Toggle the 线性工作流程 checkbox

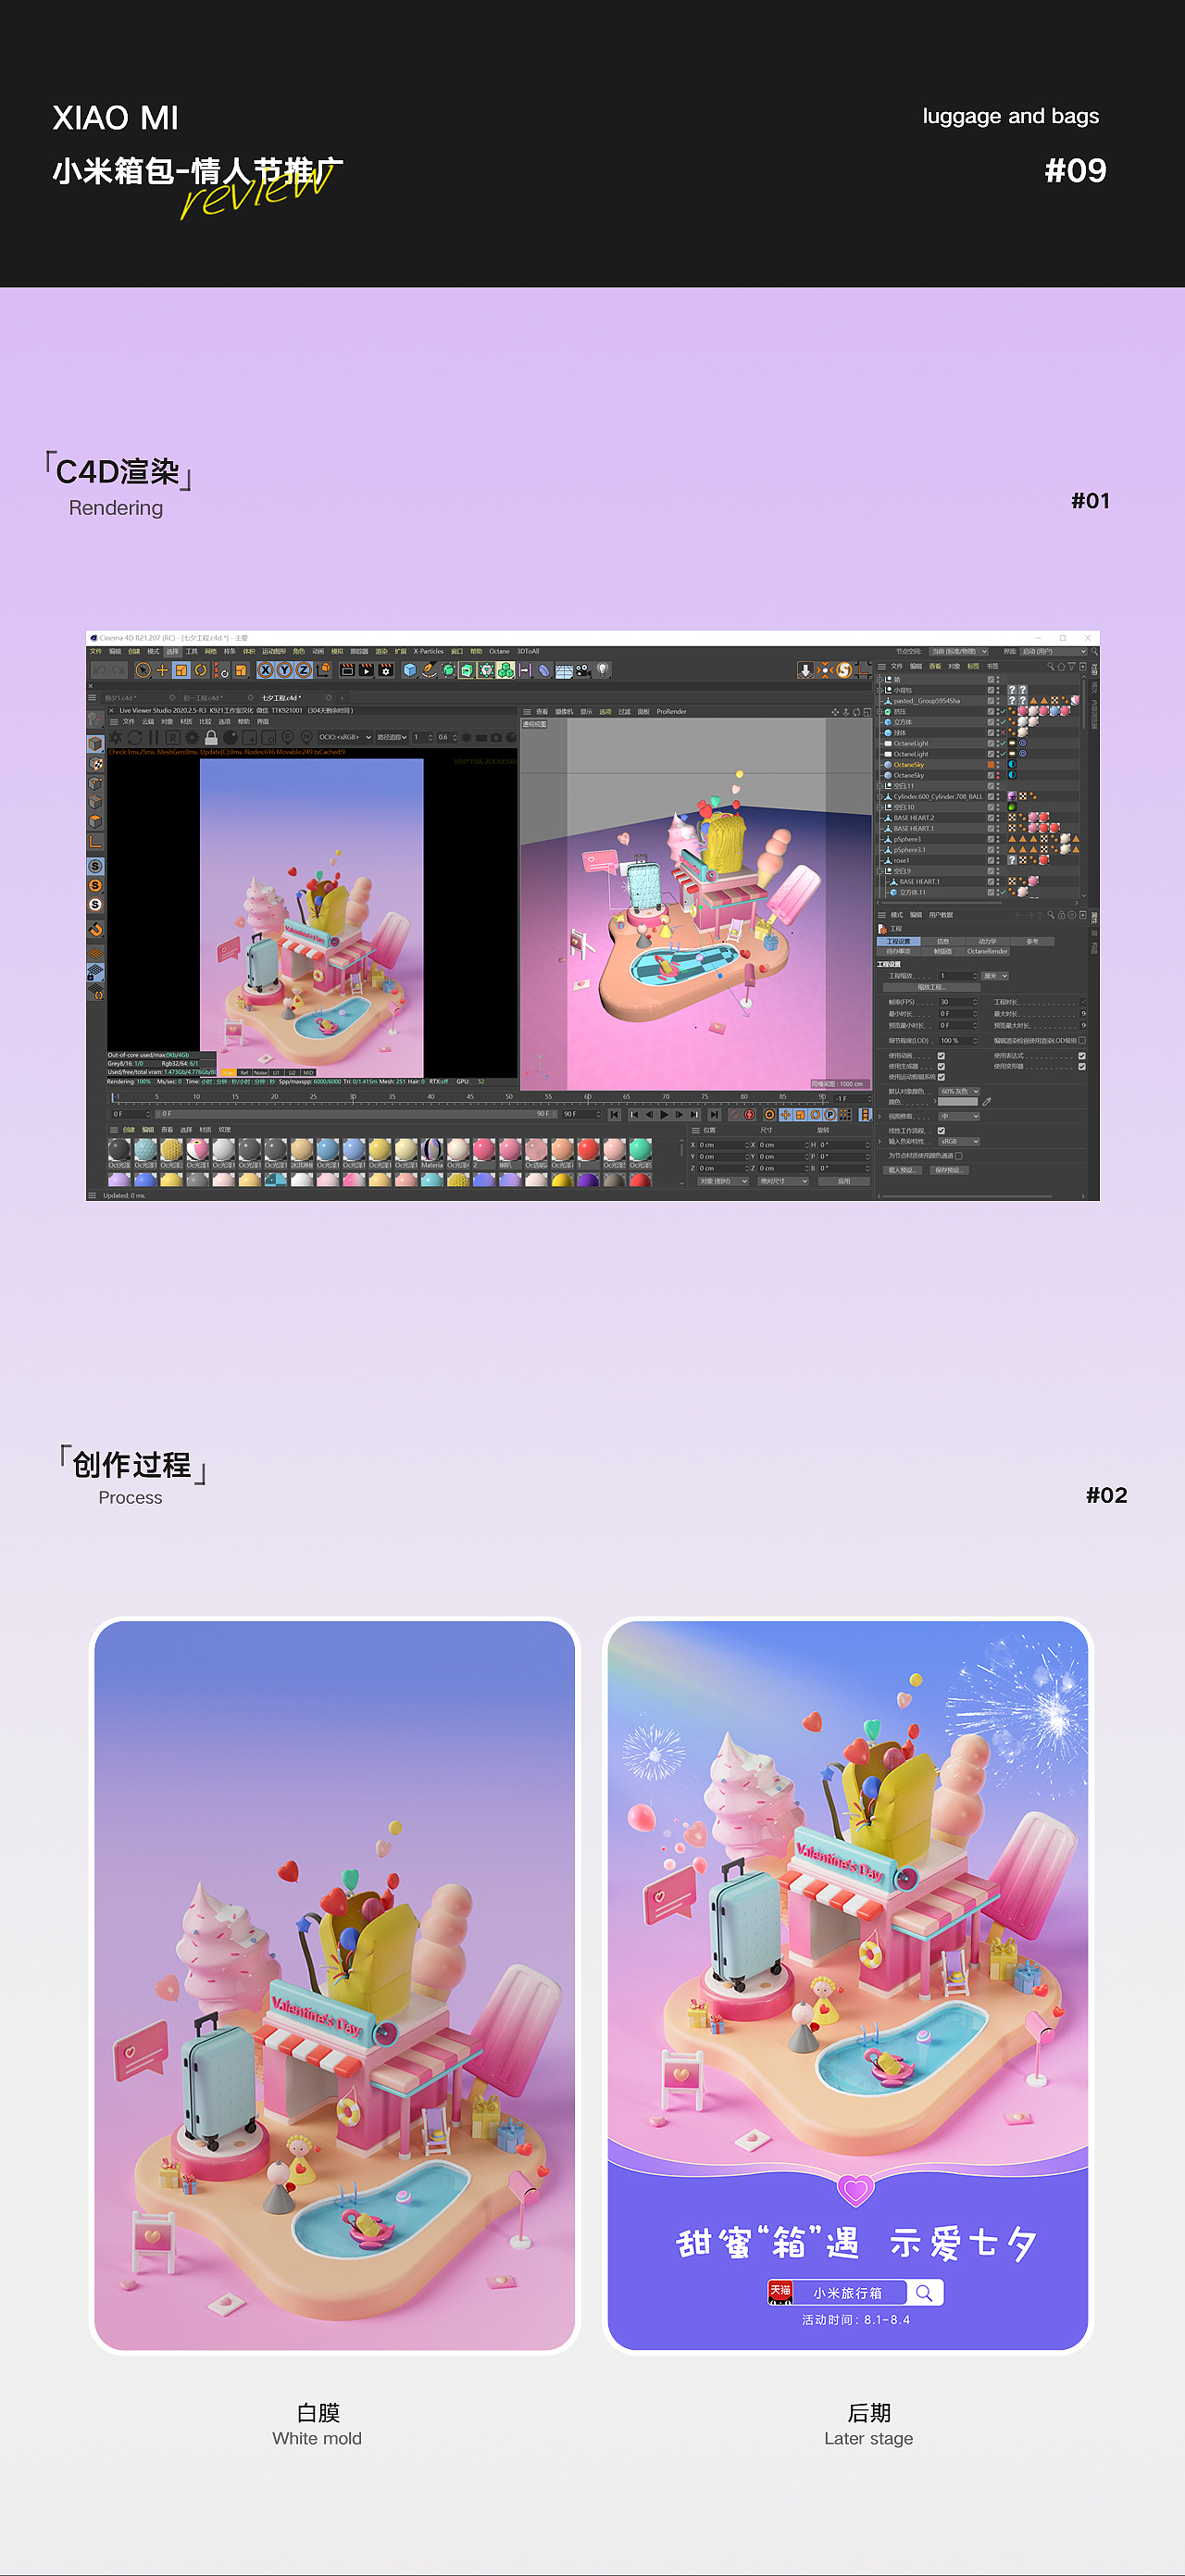click(x=941, y=1131)
